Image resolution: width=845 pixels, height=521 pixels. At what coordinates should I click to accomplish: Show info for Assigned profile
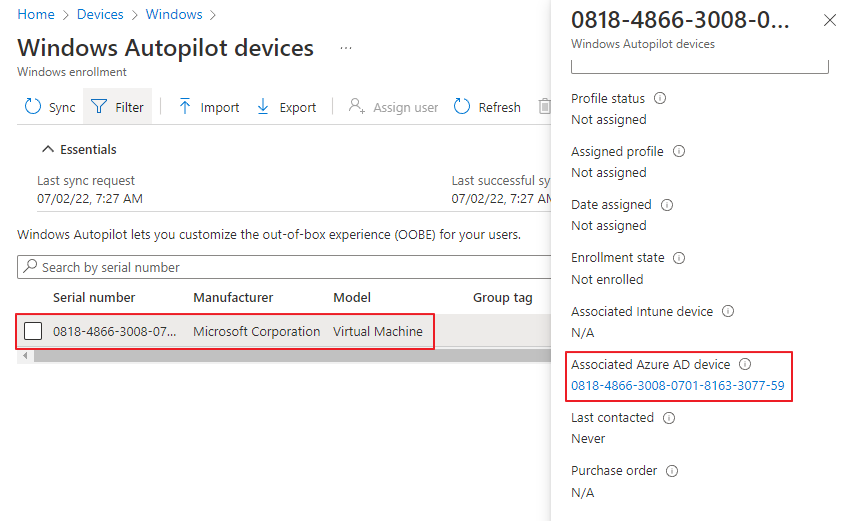tap(678, 151)
